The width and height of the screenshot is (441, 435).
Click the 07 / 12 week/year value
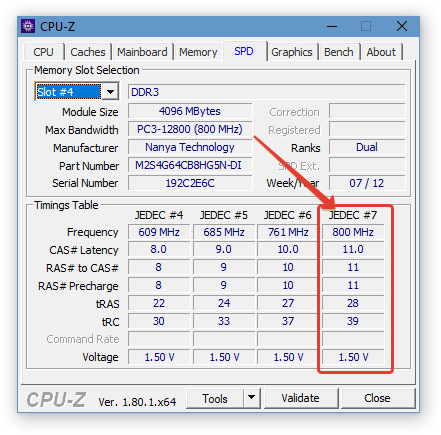click(367, 183)
